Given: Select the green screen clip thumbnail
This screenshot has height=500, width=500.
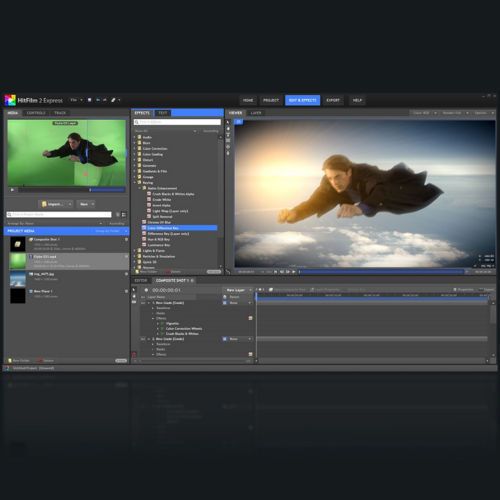Looking at the screenshot, I should pyautogui.click(x=18, y=261).
